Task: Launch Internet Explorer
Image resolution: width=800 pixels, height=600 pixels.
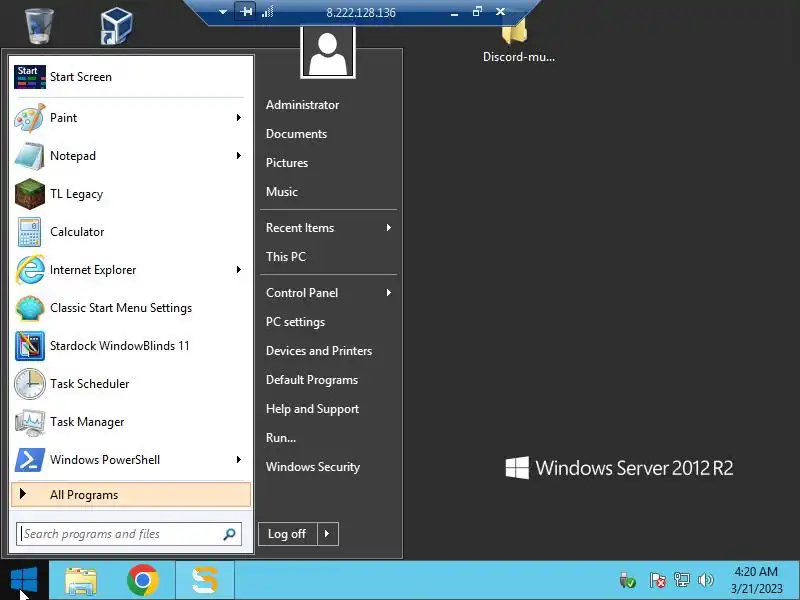Action: [x=130, y=270]
